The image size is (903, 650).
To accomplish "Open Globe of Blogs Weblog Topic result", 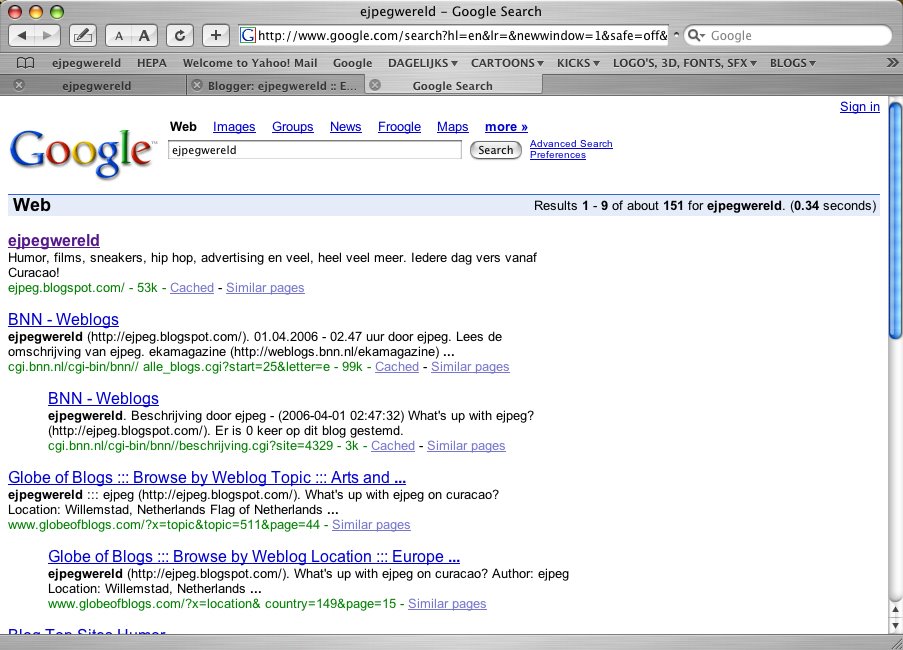I will [x=207, y=477].
